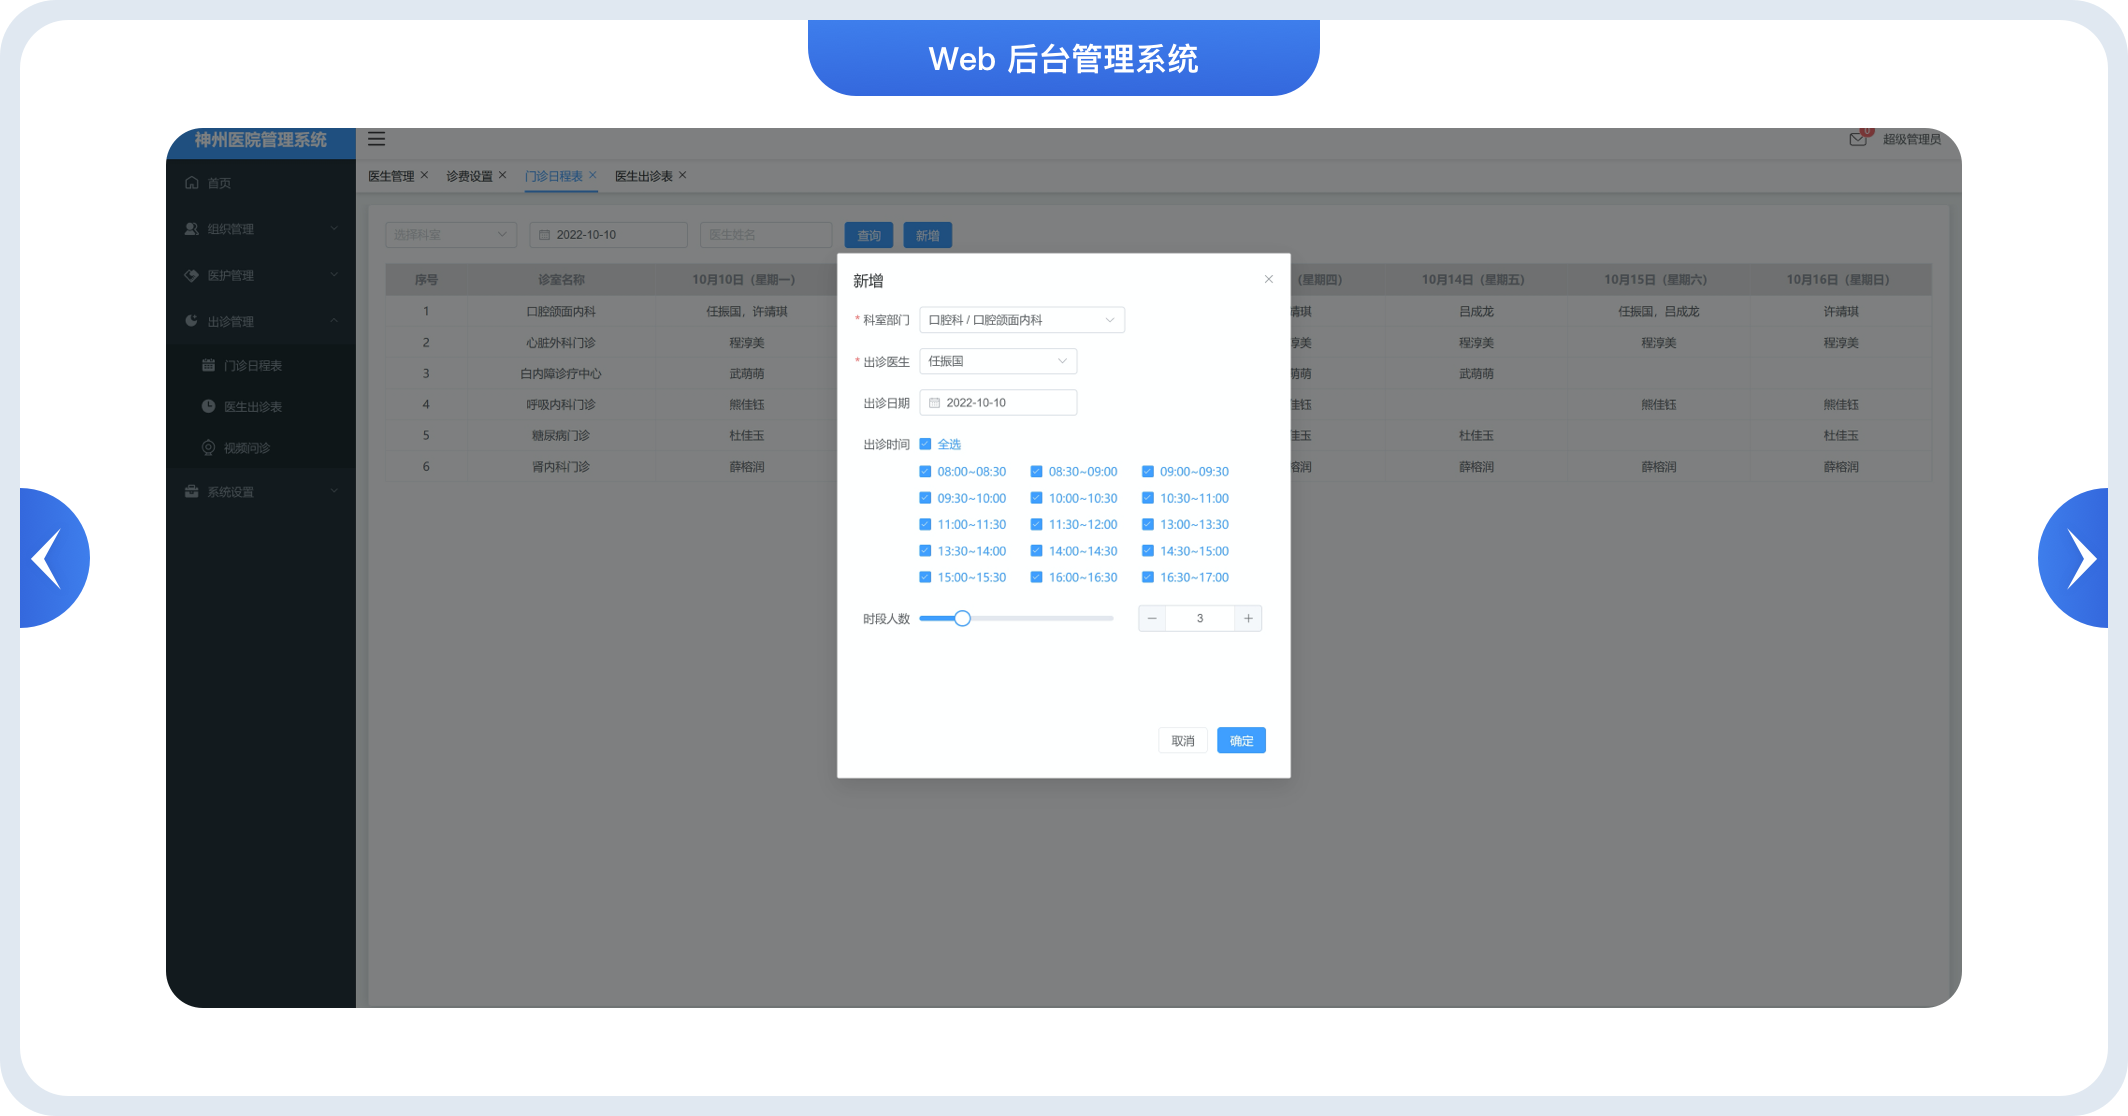Open the 科室部门 dropdown

[1021, 320]
